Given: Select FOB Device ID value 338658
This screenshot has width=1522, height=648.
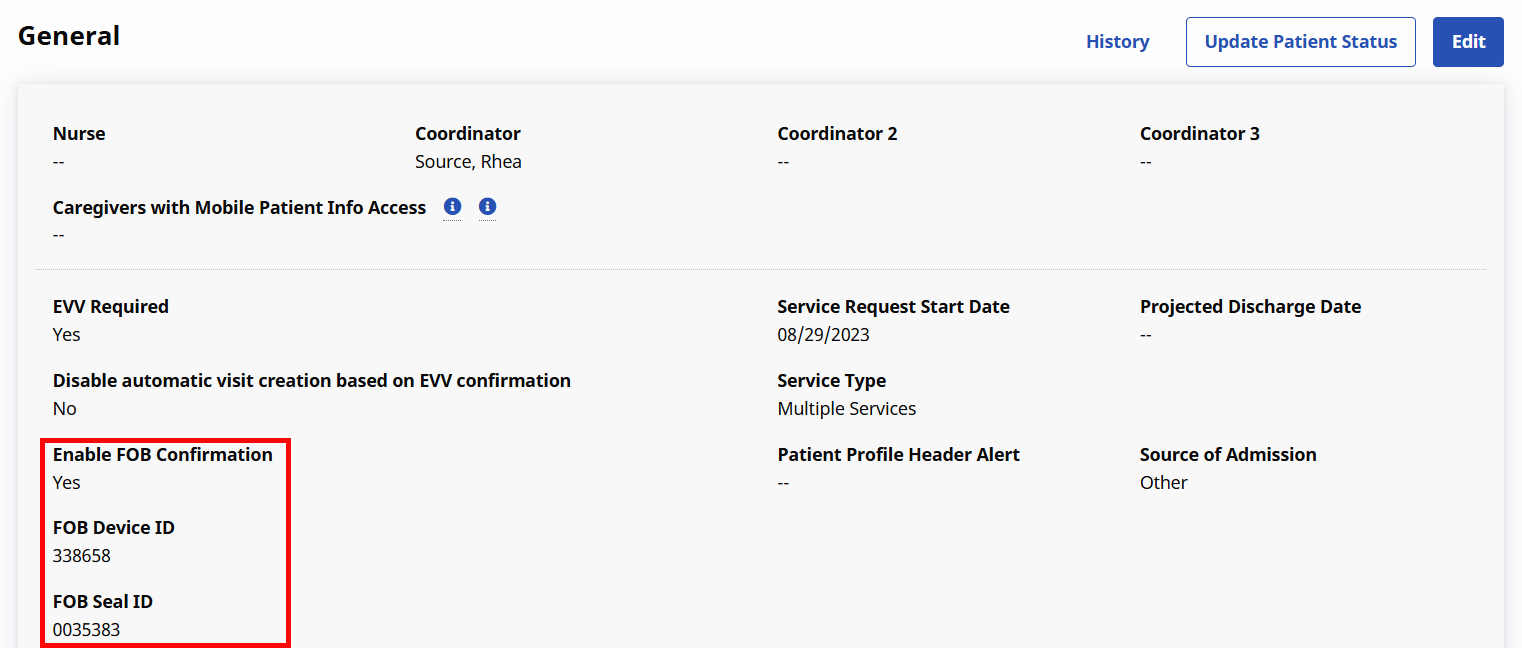Looking at the screenshot, I should (x=82, y=555).
